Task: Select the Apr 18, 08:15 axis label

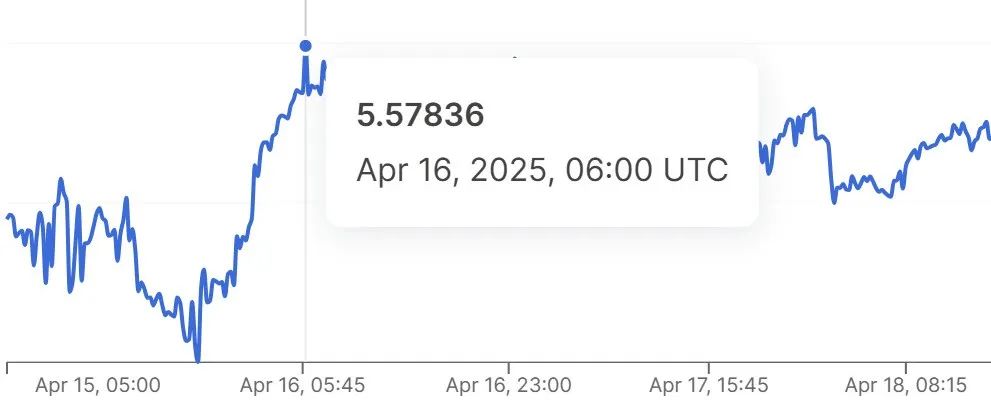Action: [906, 385]
